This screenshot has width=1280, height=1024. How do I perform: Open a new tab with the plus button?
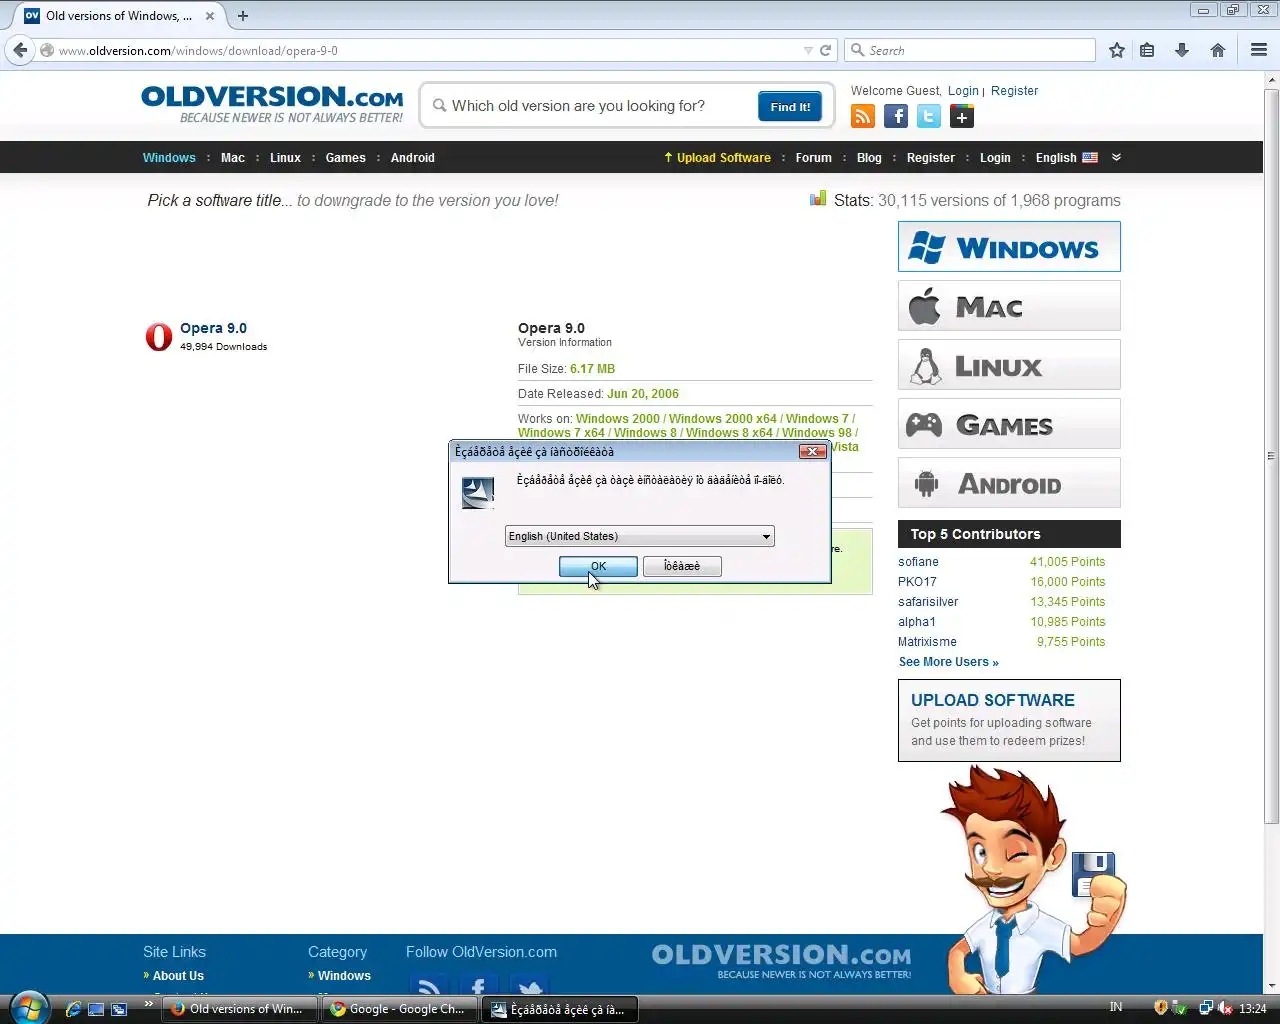243,16
